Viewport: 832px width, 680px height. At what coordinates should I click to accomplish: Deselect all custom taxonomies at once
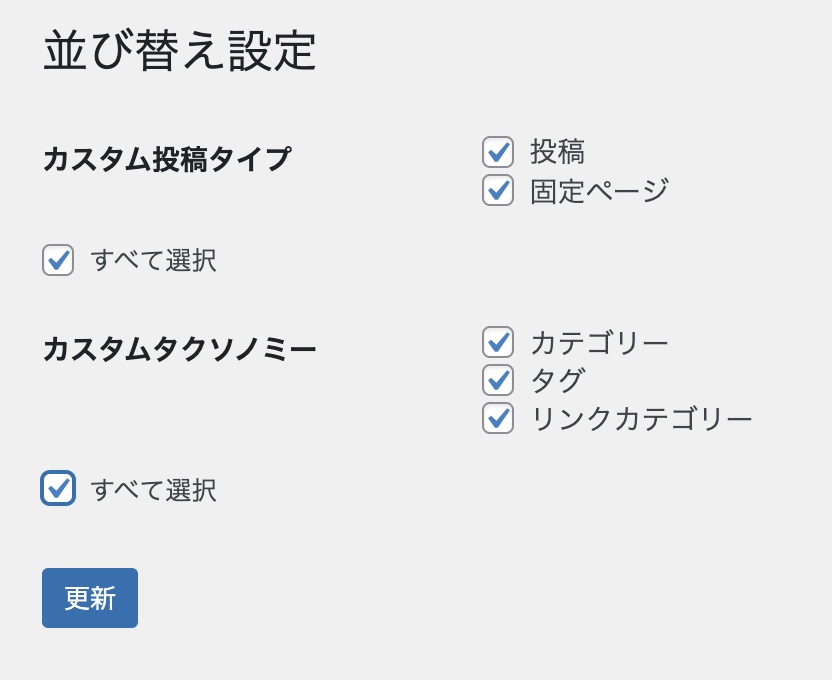58,488
